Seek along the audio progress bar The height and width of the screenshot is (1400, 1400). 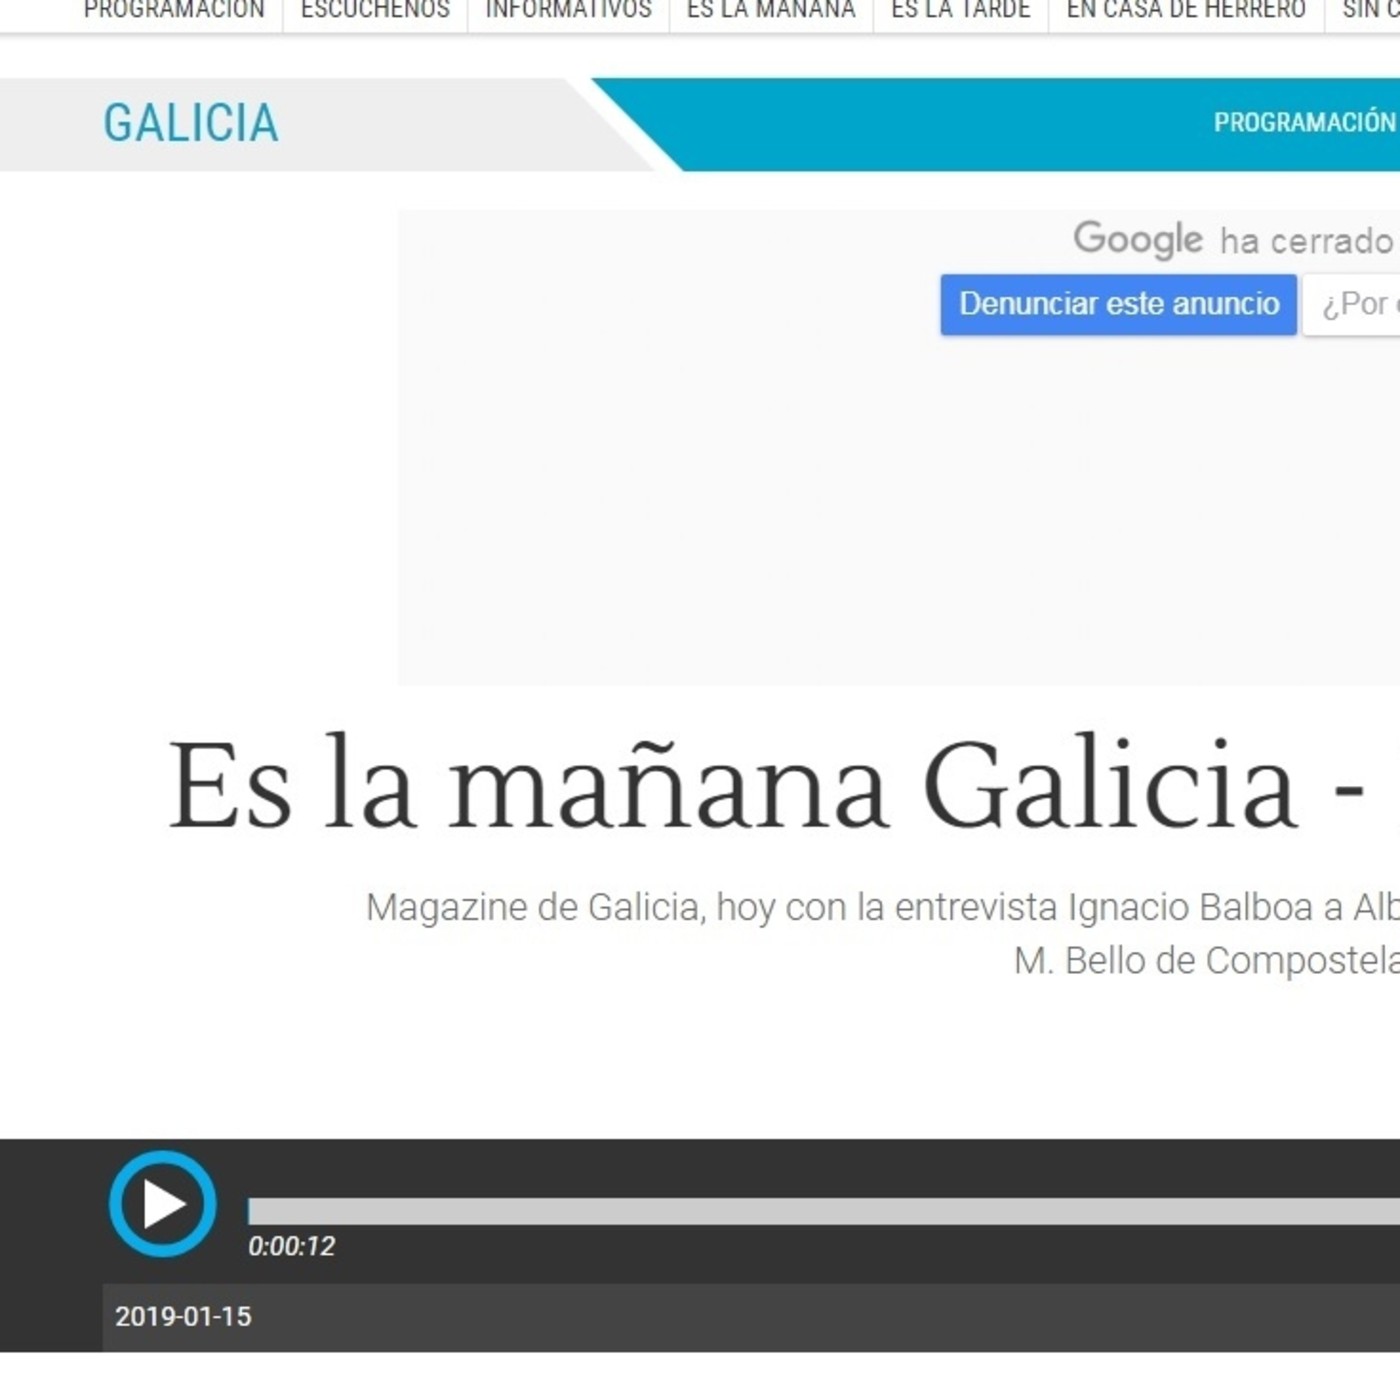[824, 1211]
